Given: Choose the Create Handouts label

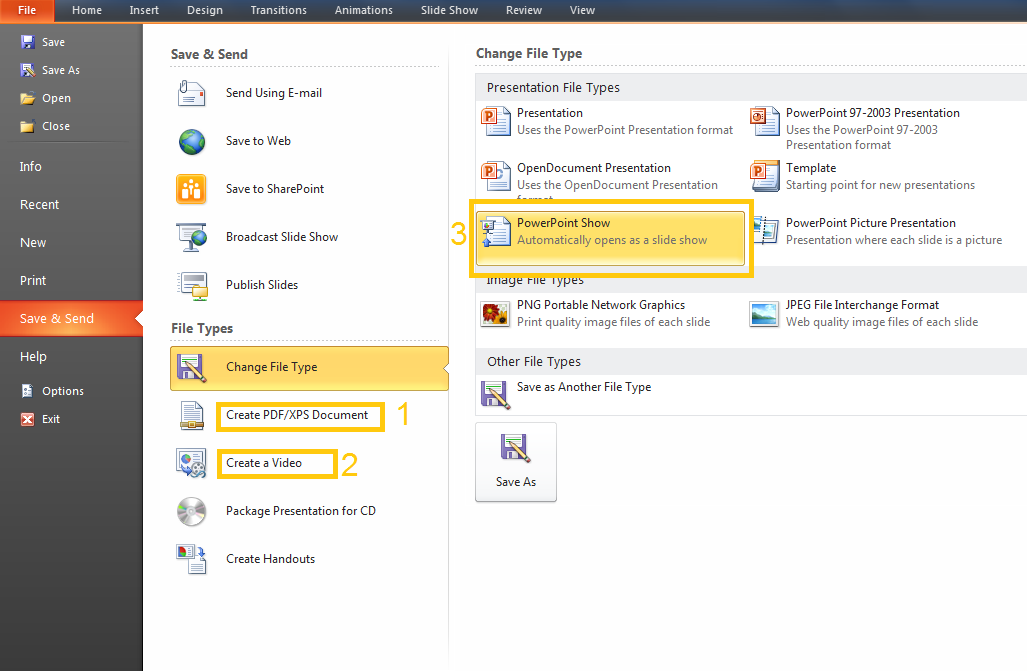Looking at the screenshot, I should pos(271,559).
